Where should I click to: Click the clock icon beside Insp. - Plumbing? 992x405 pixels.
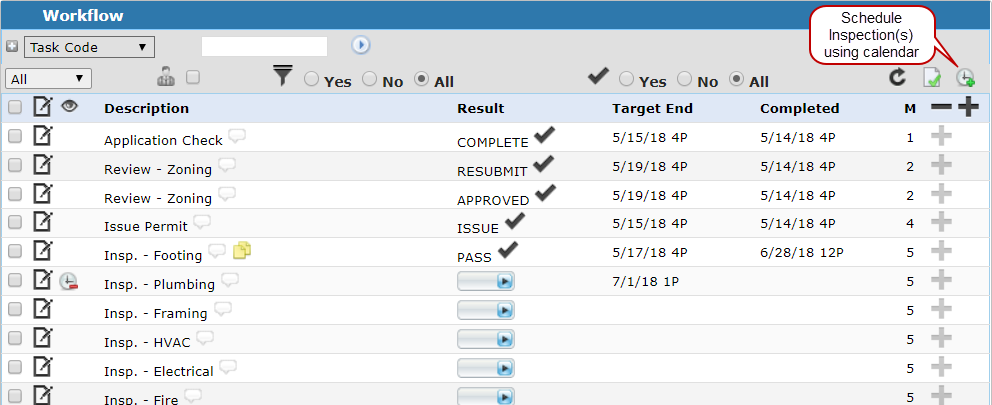[x=68, y=281]
